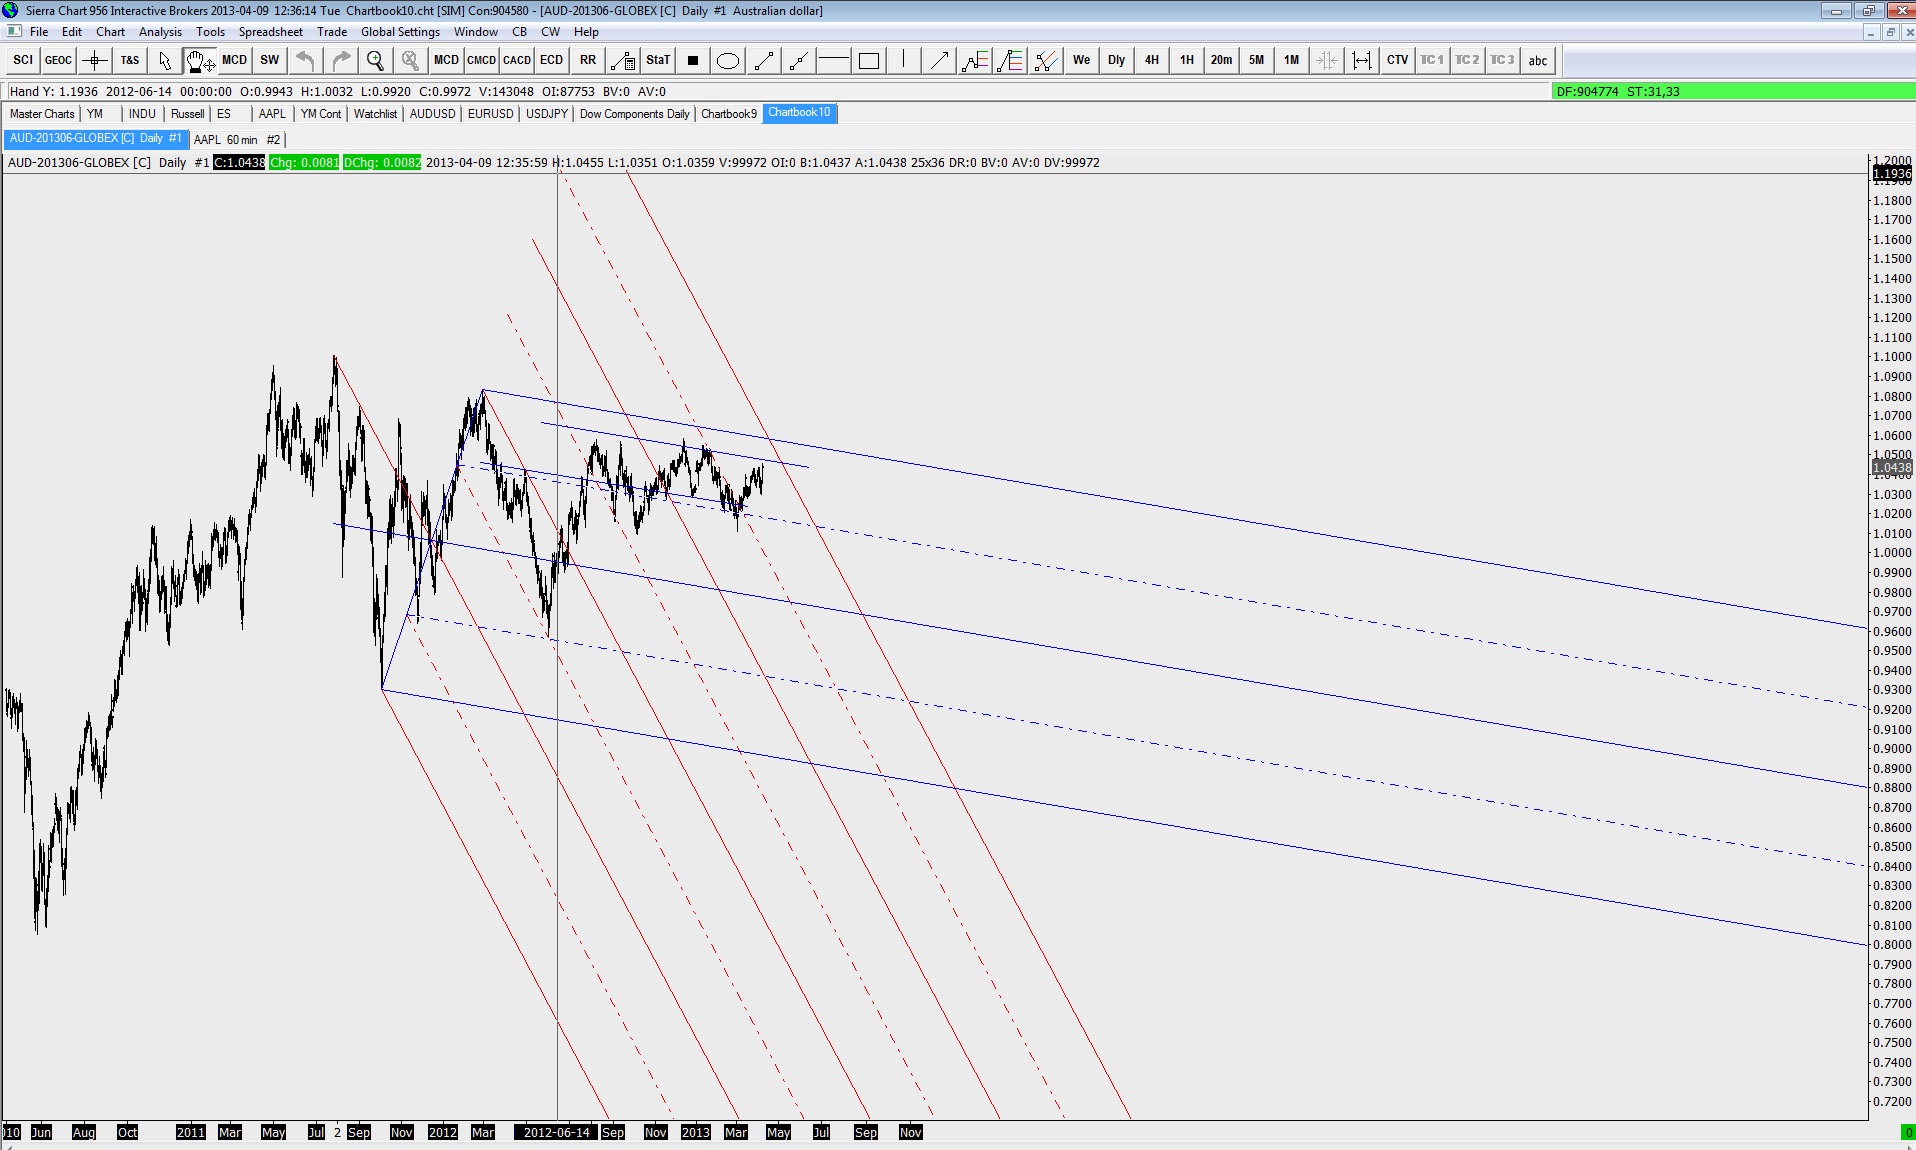Click the TC 1 toolbar button
The width and height of the screenshot is (1916, 1150).
[1433, 60]
